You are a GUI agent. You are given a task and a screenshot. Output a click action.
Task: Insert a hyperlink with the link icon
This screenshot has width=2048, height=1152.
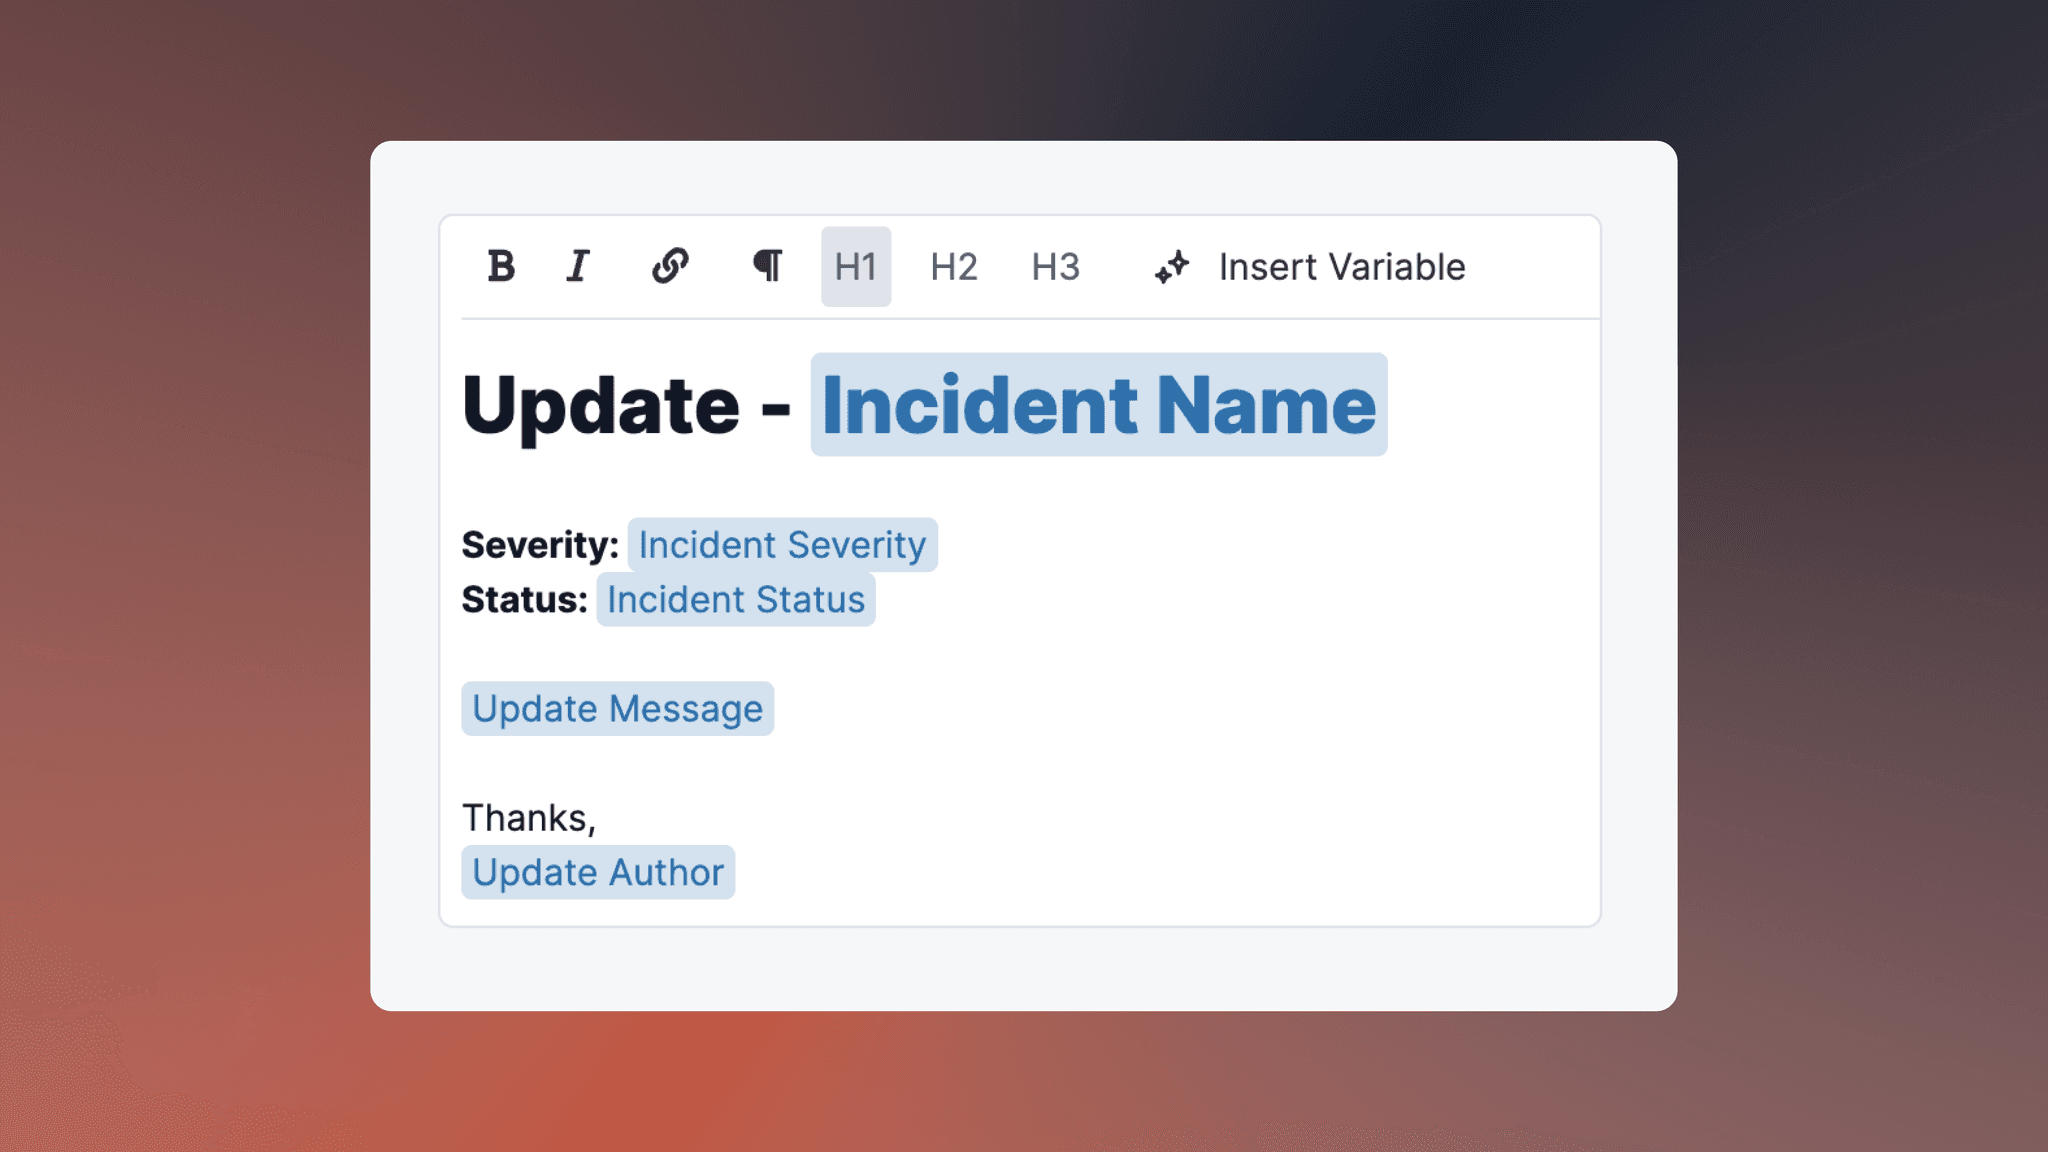click(x=670, y=266)
